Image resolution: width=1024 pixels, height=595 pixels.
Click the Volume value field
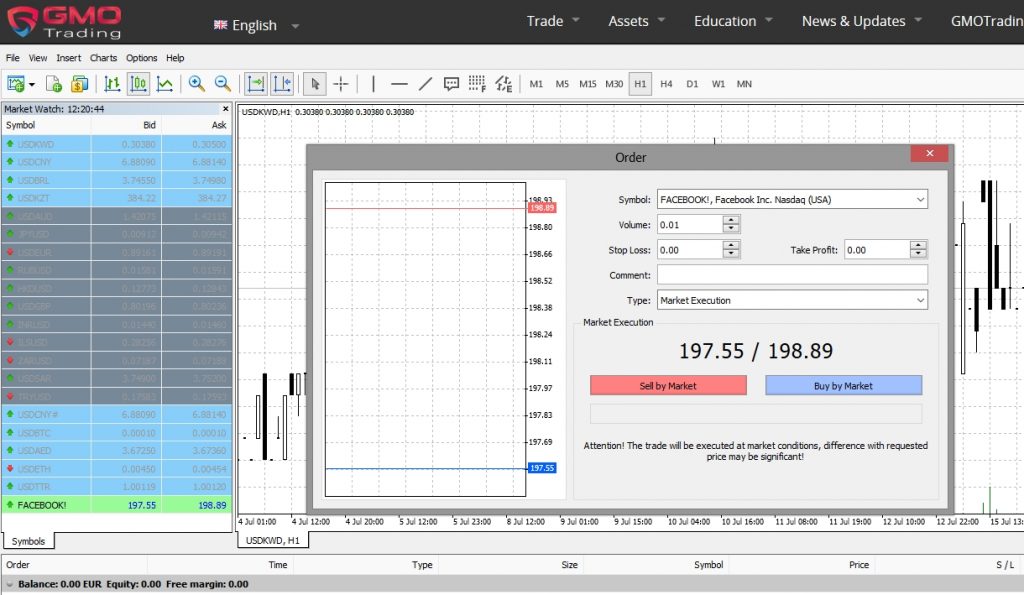[x=690, y=225]
